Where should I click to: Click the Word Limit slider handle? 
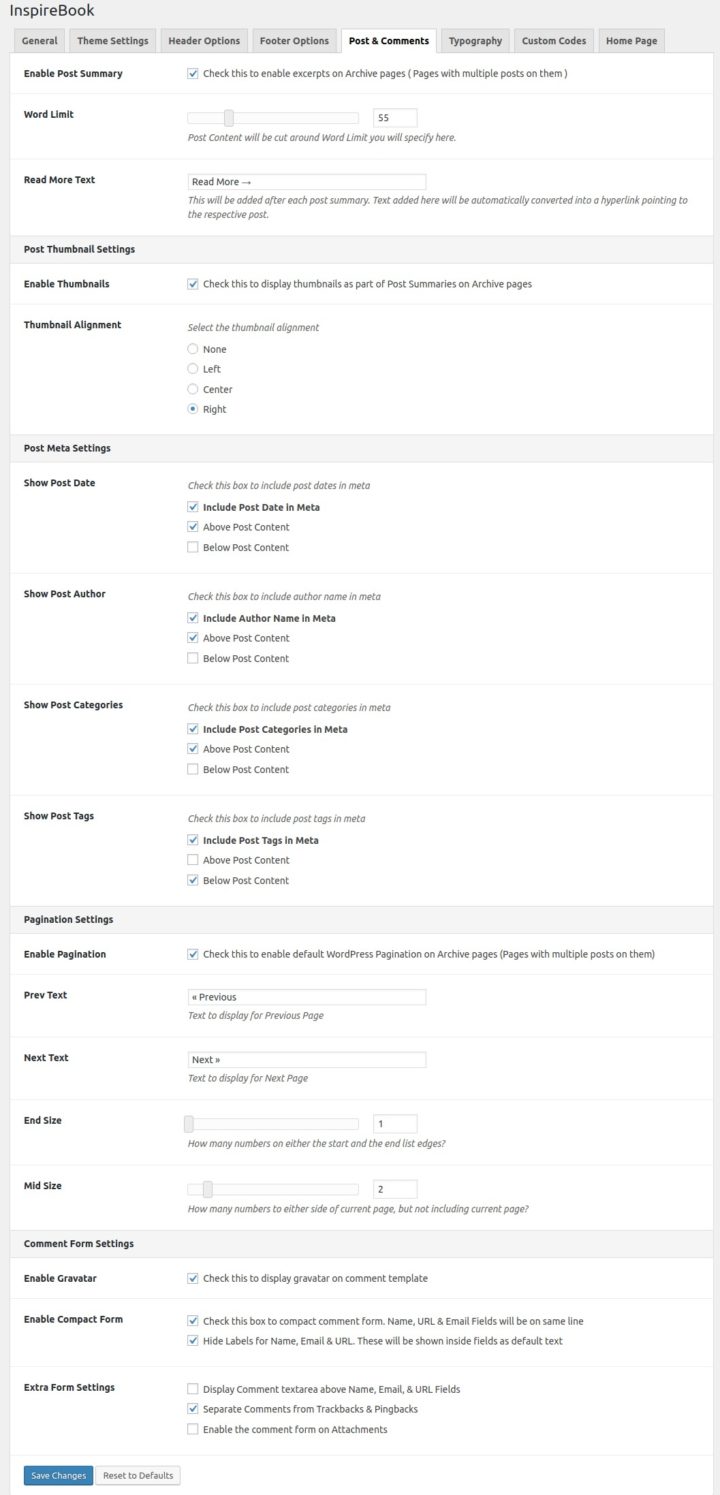coord(228,118)
